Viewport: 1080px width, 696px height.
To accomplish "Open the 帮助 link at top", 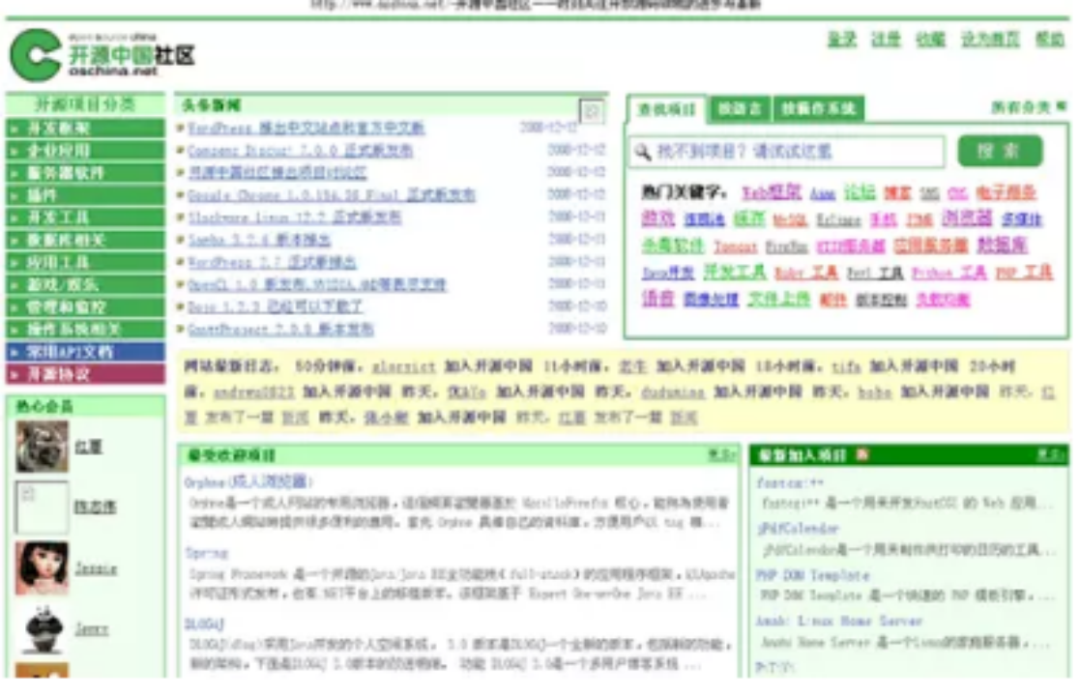I will click(1050, 39).
